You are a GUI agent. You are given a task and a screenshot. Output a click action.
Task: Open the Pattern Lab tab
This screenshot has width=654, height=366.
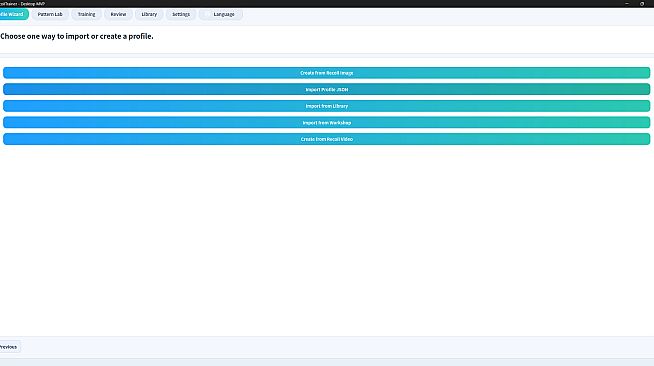coord(50,14)
